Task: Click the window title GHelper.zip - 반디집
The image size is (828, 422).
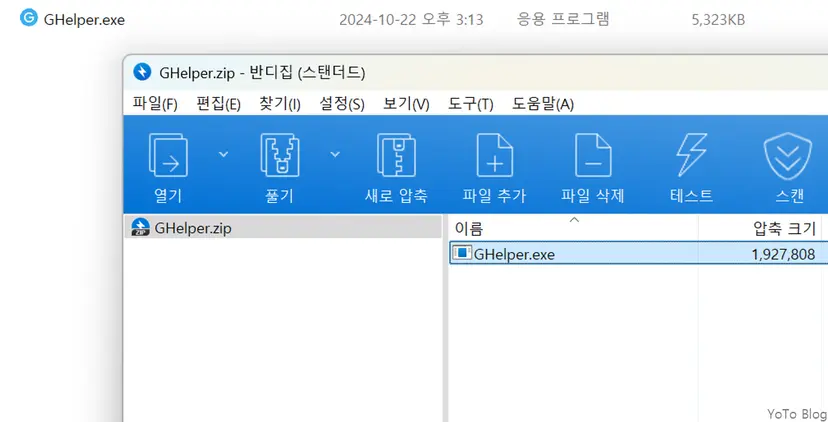Action: pos(262,72)
